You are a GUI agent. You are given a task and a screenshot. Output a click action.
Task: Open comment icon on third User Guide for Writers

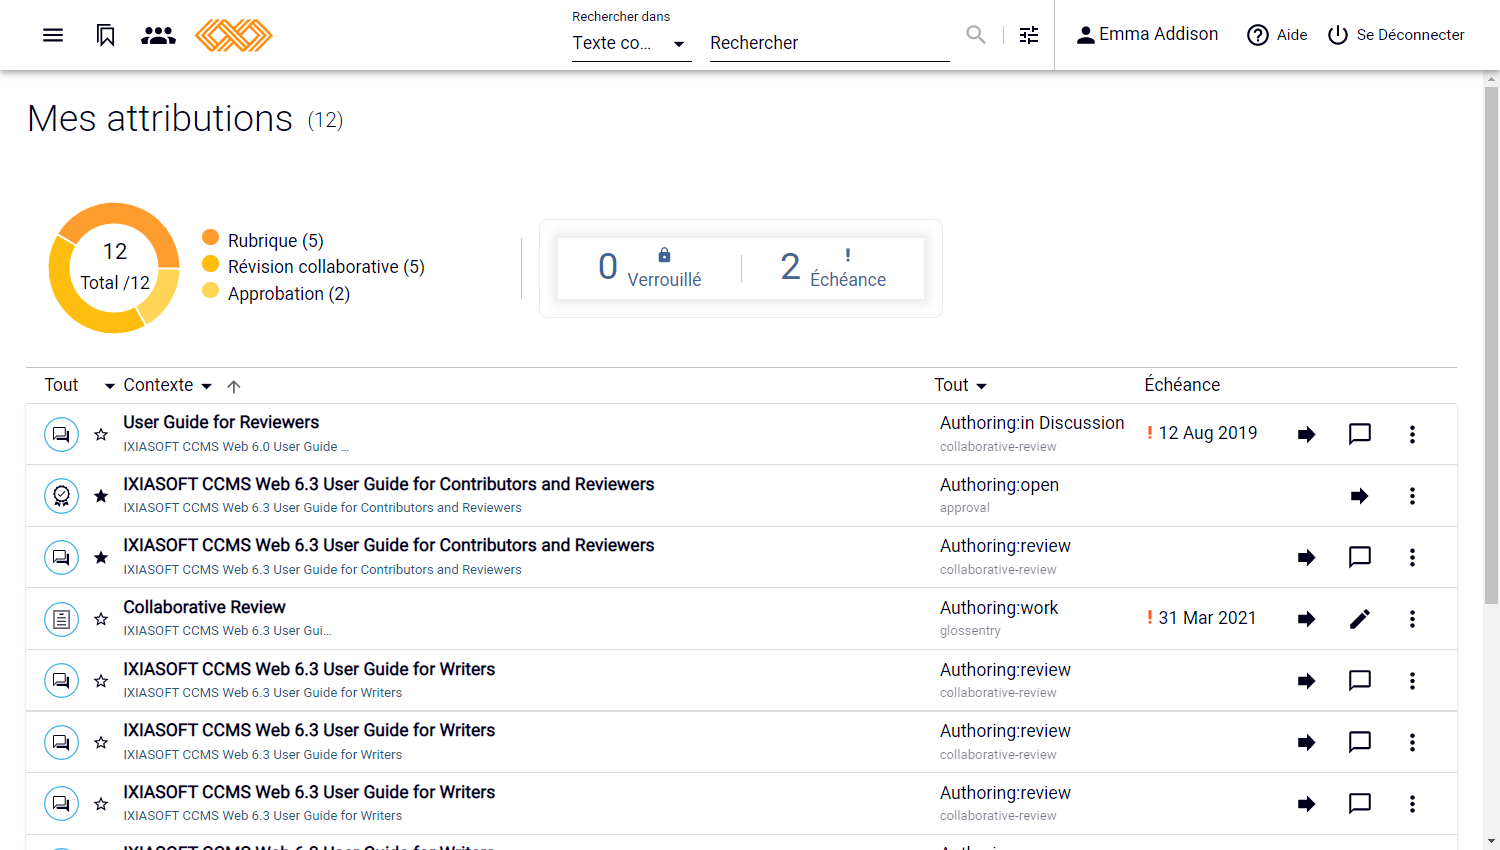point(1360,804)
